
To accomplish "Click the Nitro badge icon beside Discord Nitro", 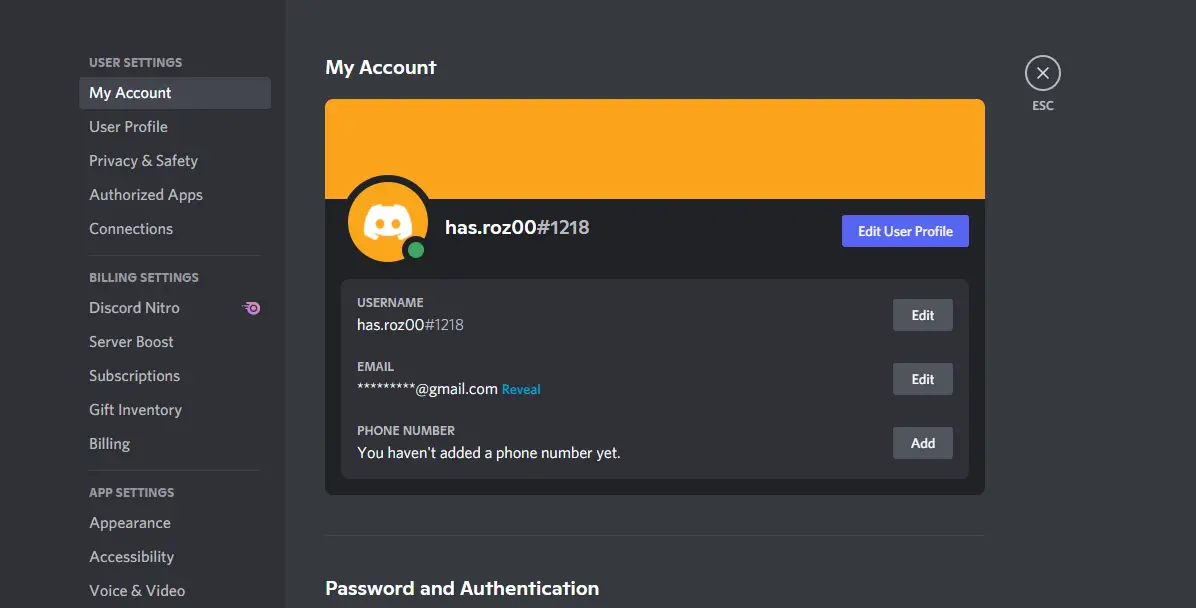I will click(x=252, y=308).
